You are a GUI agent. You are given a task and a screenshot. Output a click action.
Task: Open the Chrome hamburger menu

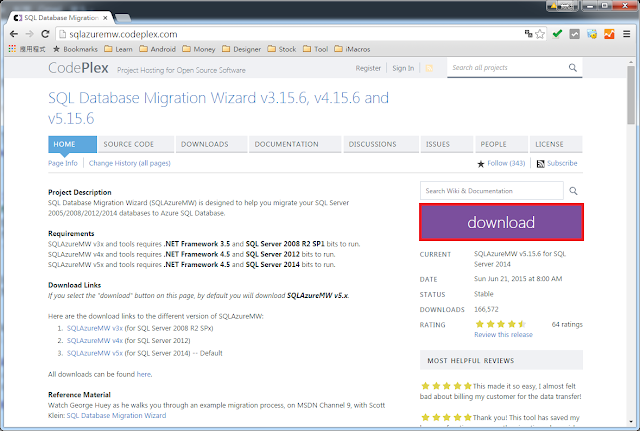[627, 34]
